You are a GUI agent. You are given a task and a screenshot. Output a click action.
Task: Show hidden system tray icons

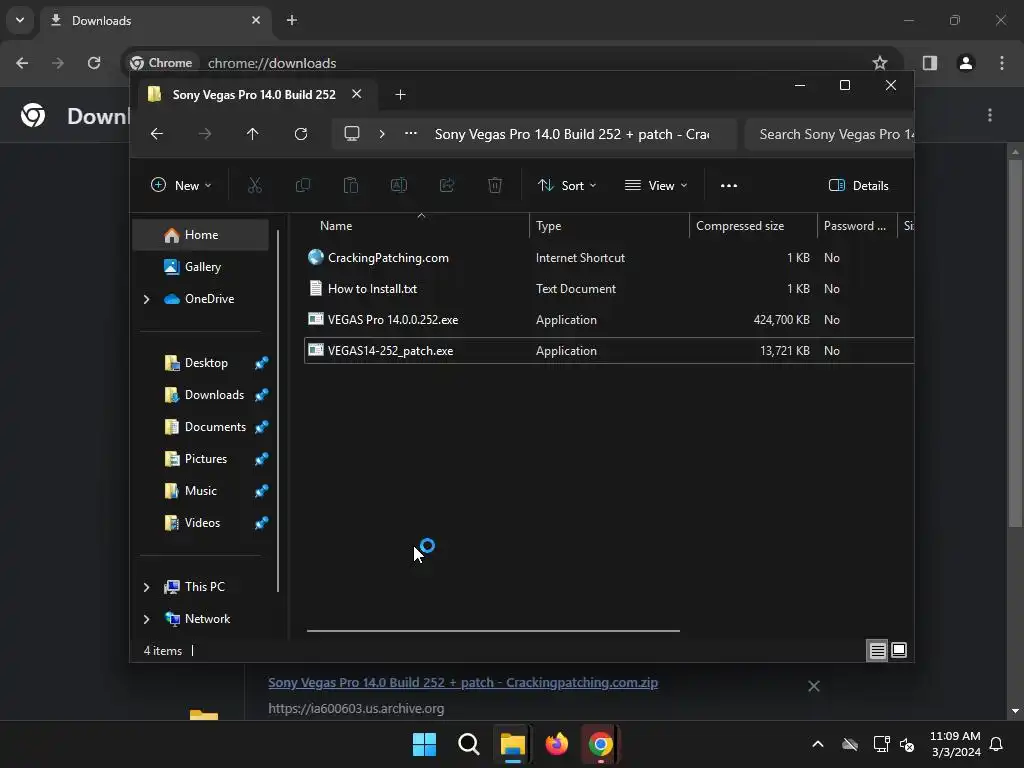pos(818,744)
